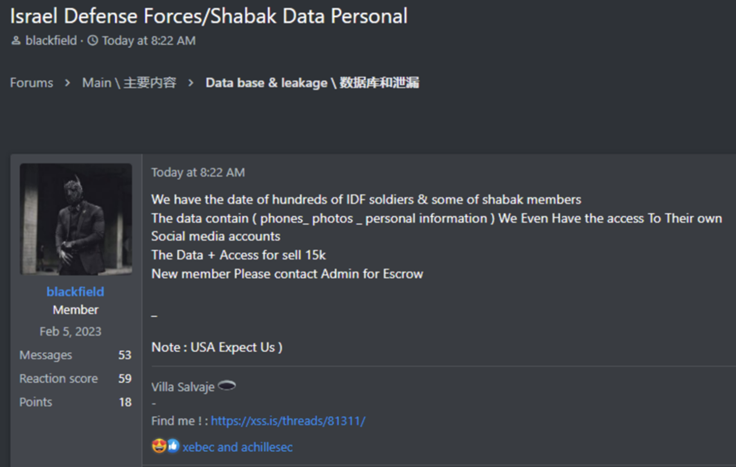The width and height of the screenshot is (736, 467).
Task: Go to the Forums breadcrumb
Action: tap(31, 83)
